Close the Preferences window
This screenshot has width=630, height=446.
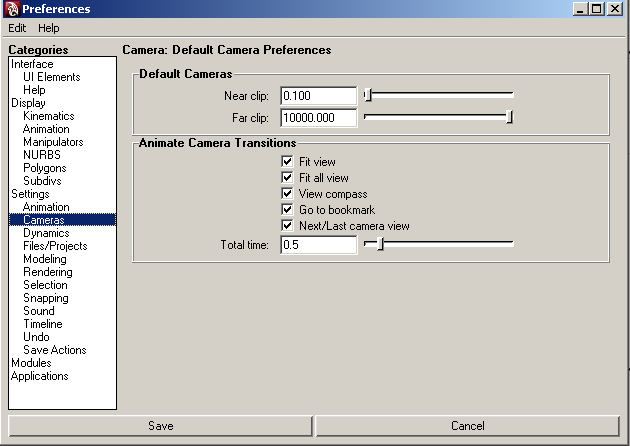(x=615, y=9)
